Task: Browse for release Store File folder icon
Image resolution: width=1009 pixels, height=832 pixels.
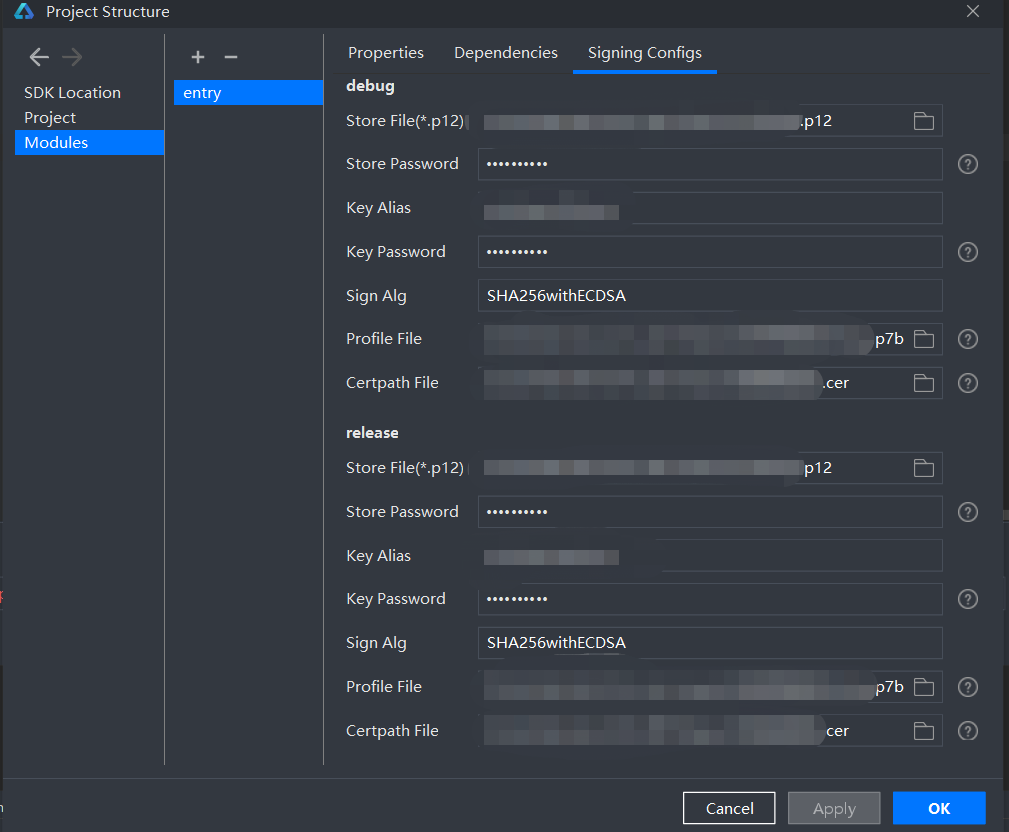Action: [923, 468]
